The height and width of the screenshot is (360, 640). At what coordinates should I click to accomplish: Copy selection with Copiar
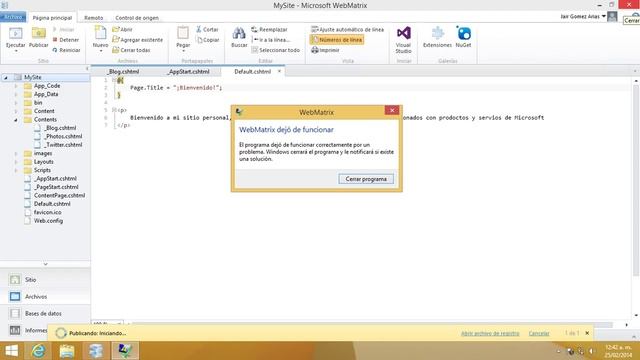click(x=208, y=40)
